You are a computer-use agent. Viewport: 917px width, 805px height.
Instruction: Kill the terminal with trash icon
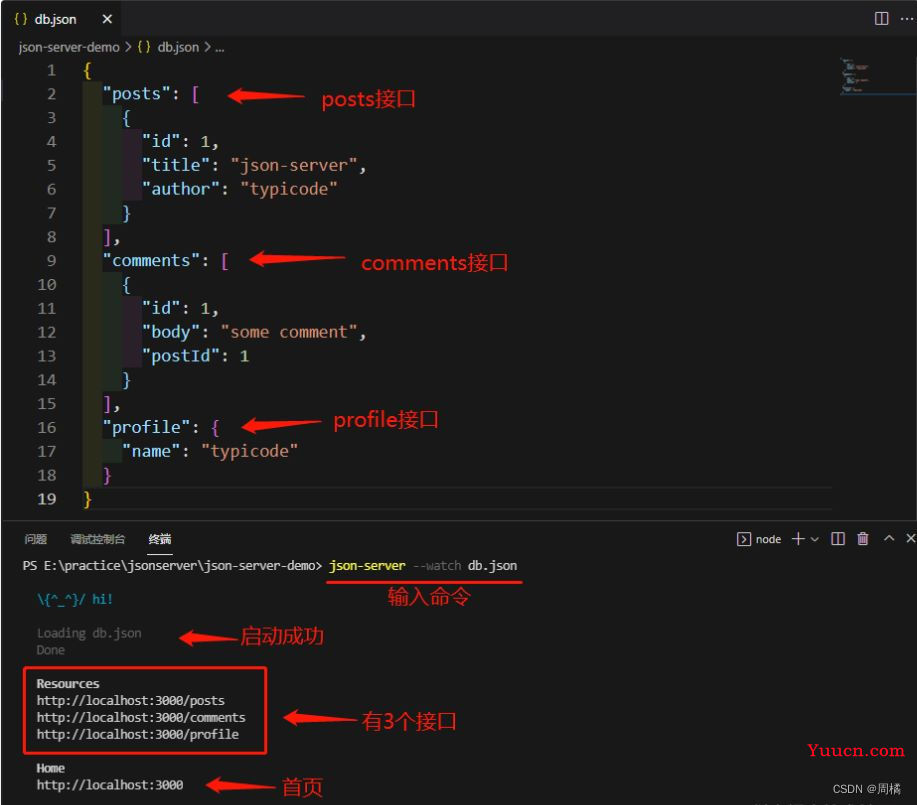point(863,539)
